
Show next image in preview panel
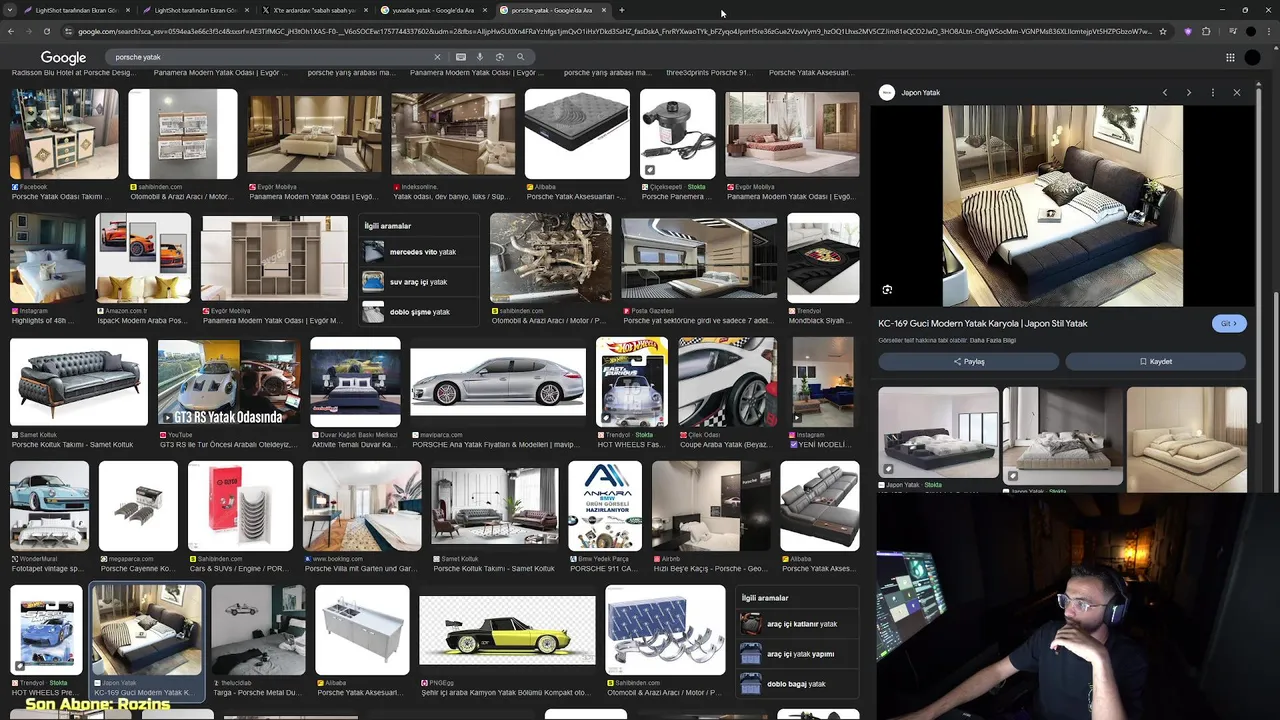click(x=1189, y=92)
